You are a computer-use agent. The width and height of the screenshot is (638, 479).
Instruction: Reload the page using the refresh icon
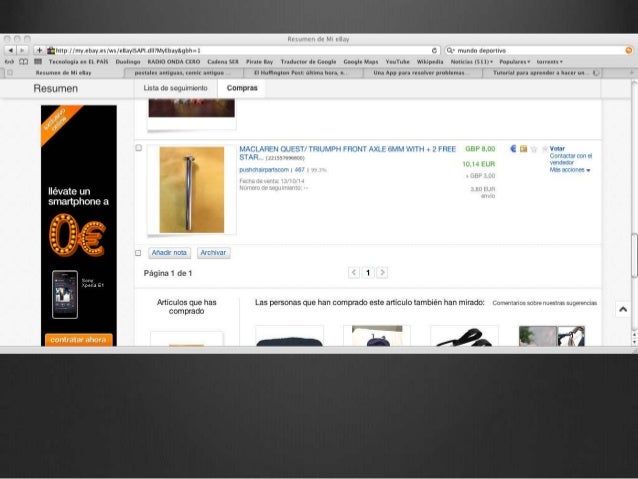point(434,50)
